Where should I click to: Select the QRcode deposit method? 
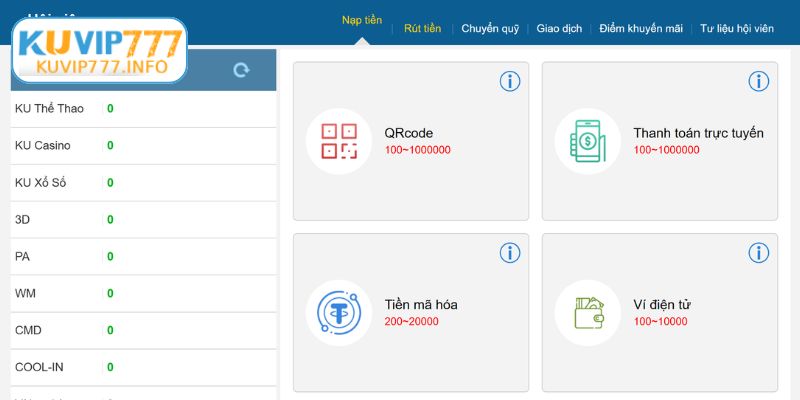pyautogui.click(x=411, y=141)
